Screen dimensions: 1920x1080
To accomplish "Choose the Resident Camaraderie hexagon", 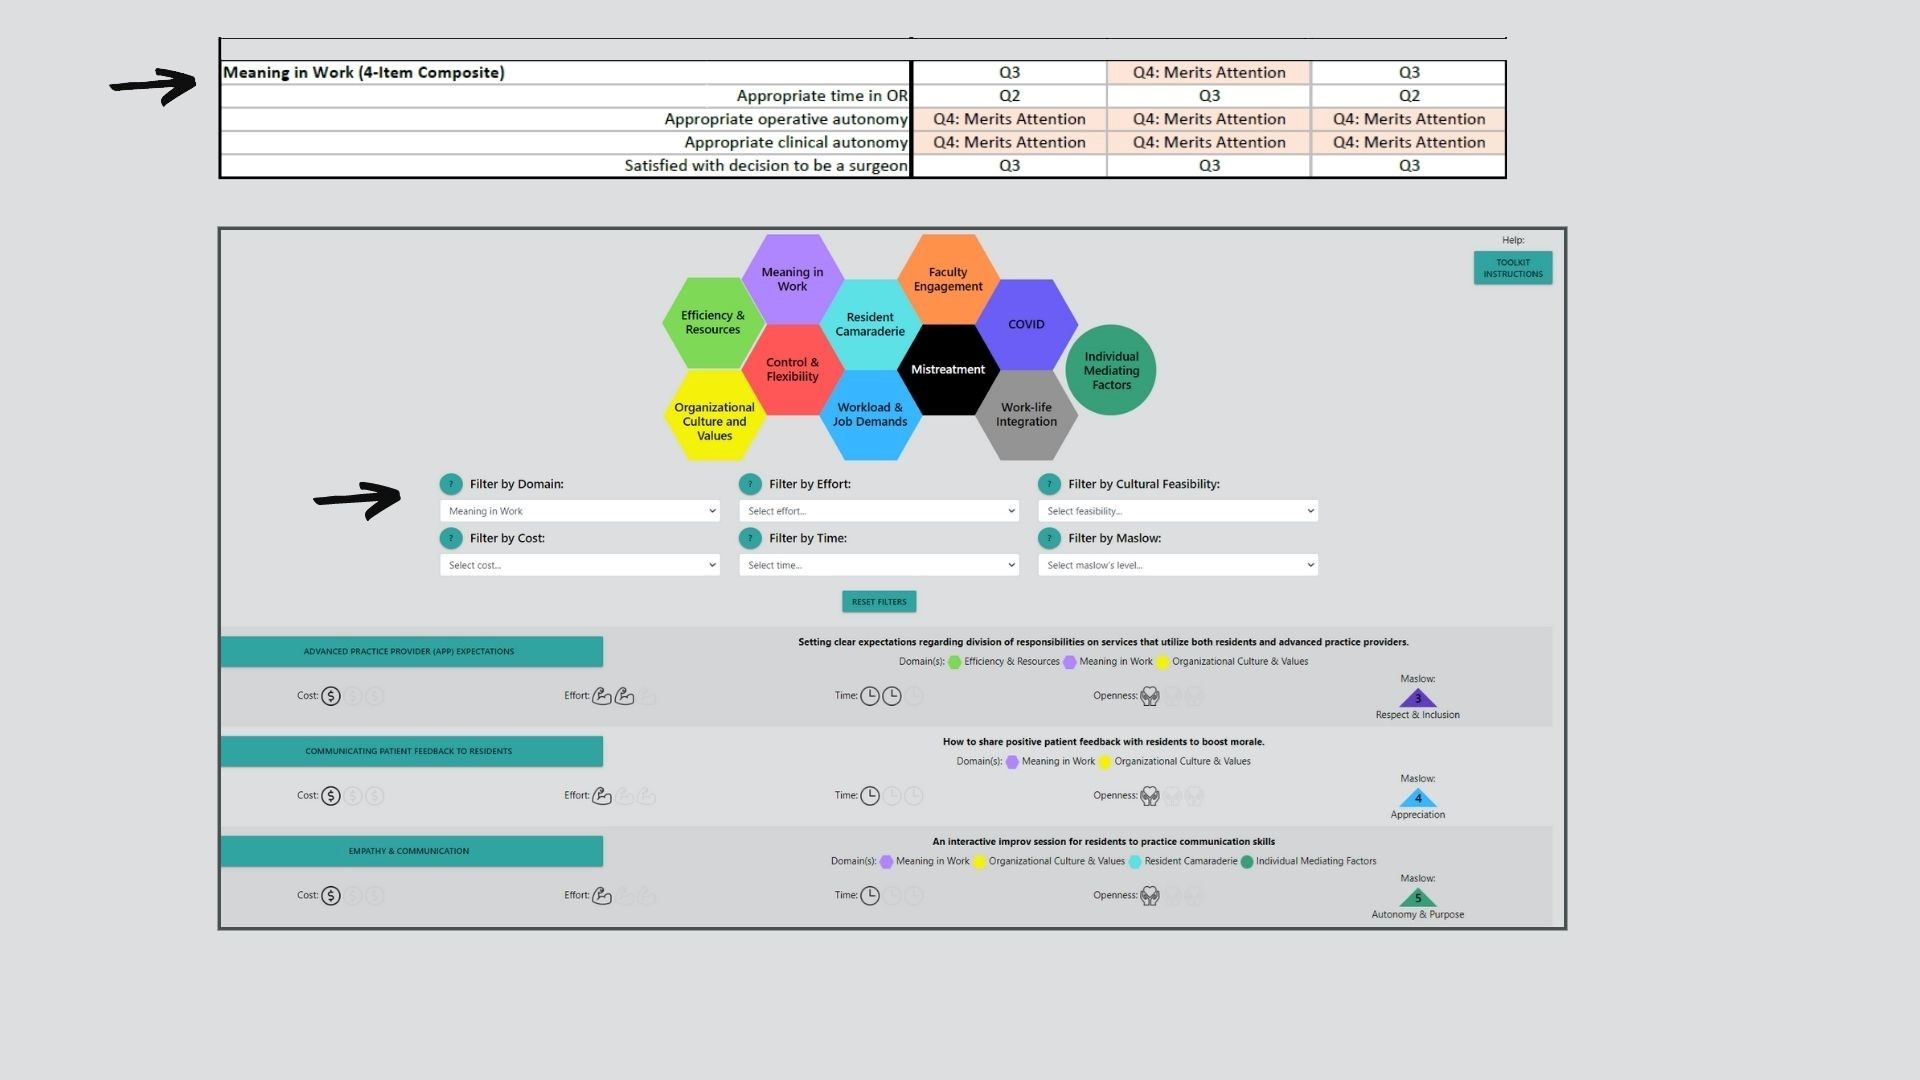I will tap(870, 324).
